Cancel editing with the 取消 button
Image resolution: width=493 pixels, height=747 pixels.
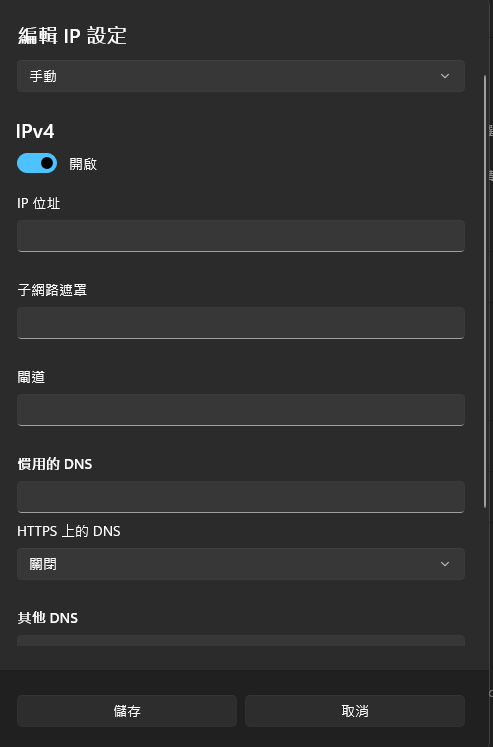[354, 711]
